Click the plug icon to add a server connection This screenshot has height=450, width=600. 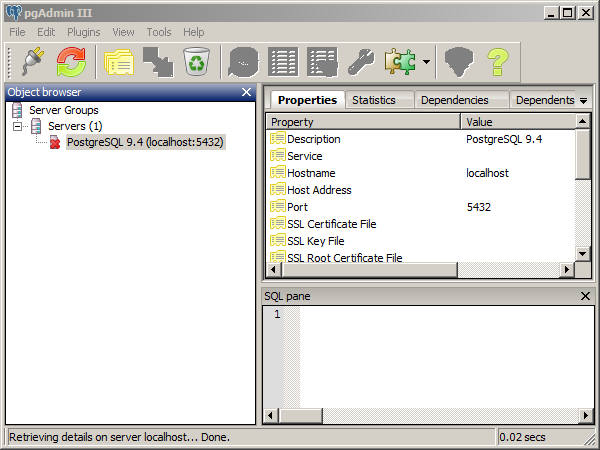(33, 61)
